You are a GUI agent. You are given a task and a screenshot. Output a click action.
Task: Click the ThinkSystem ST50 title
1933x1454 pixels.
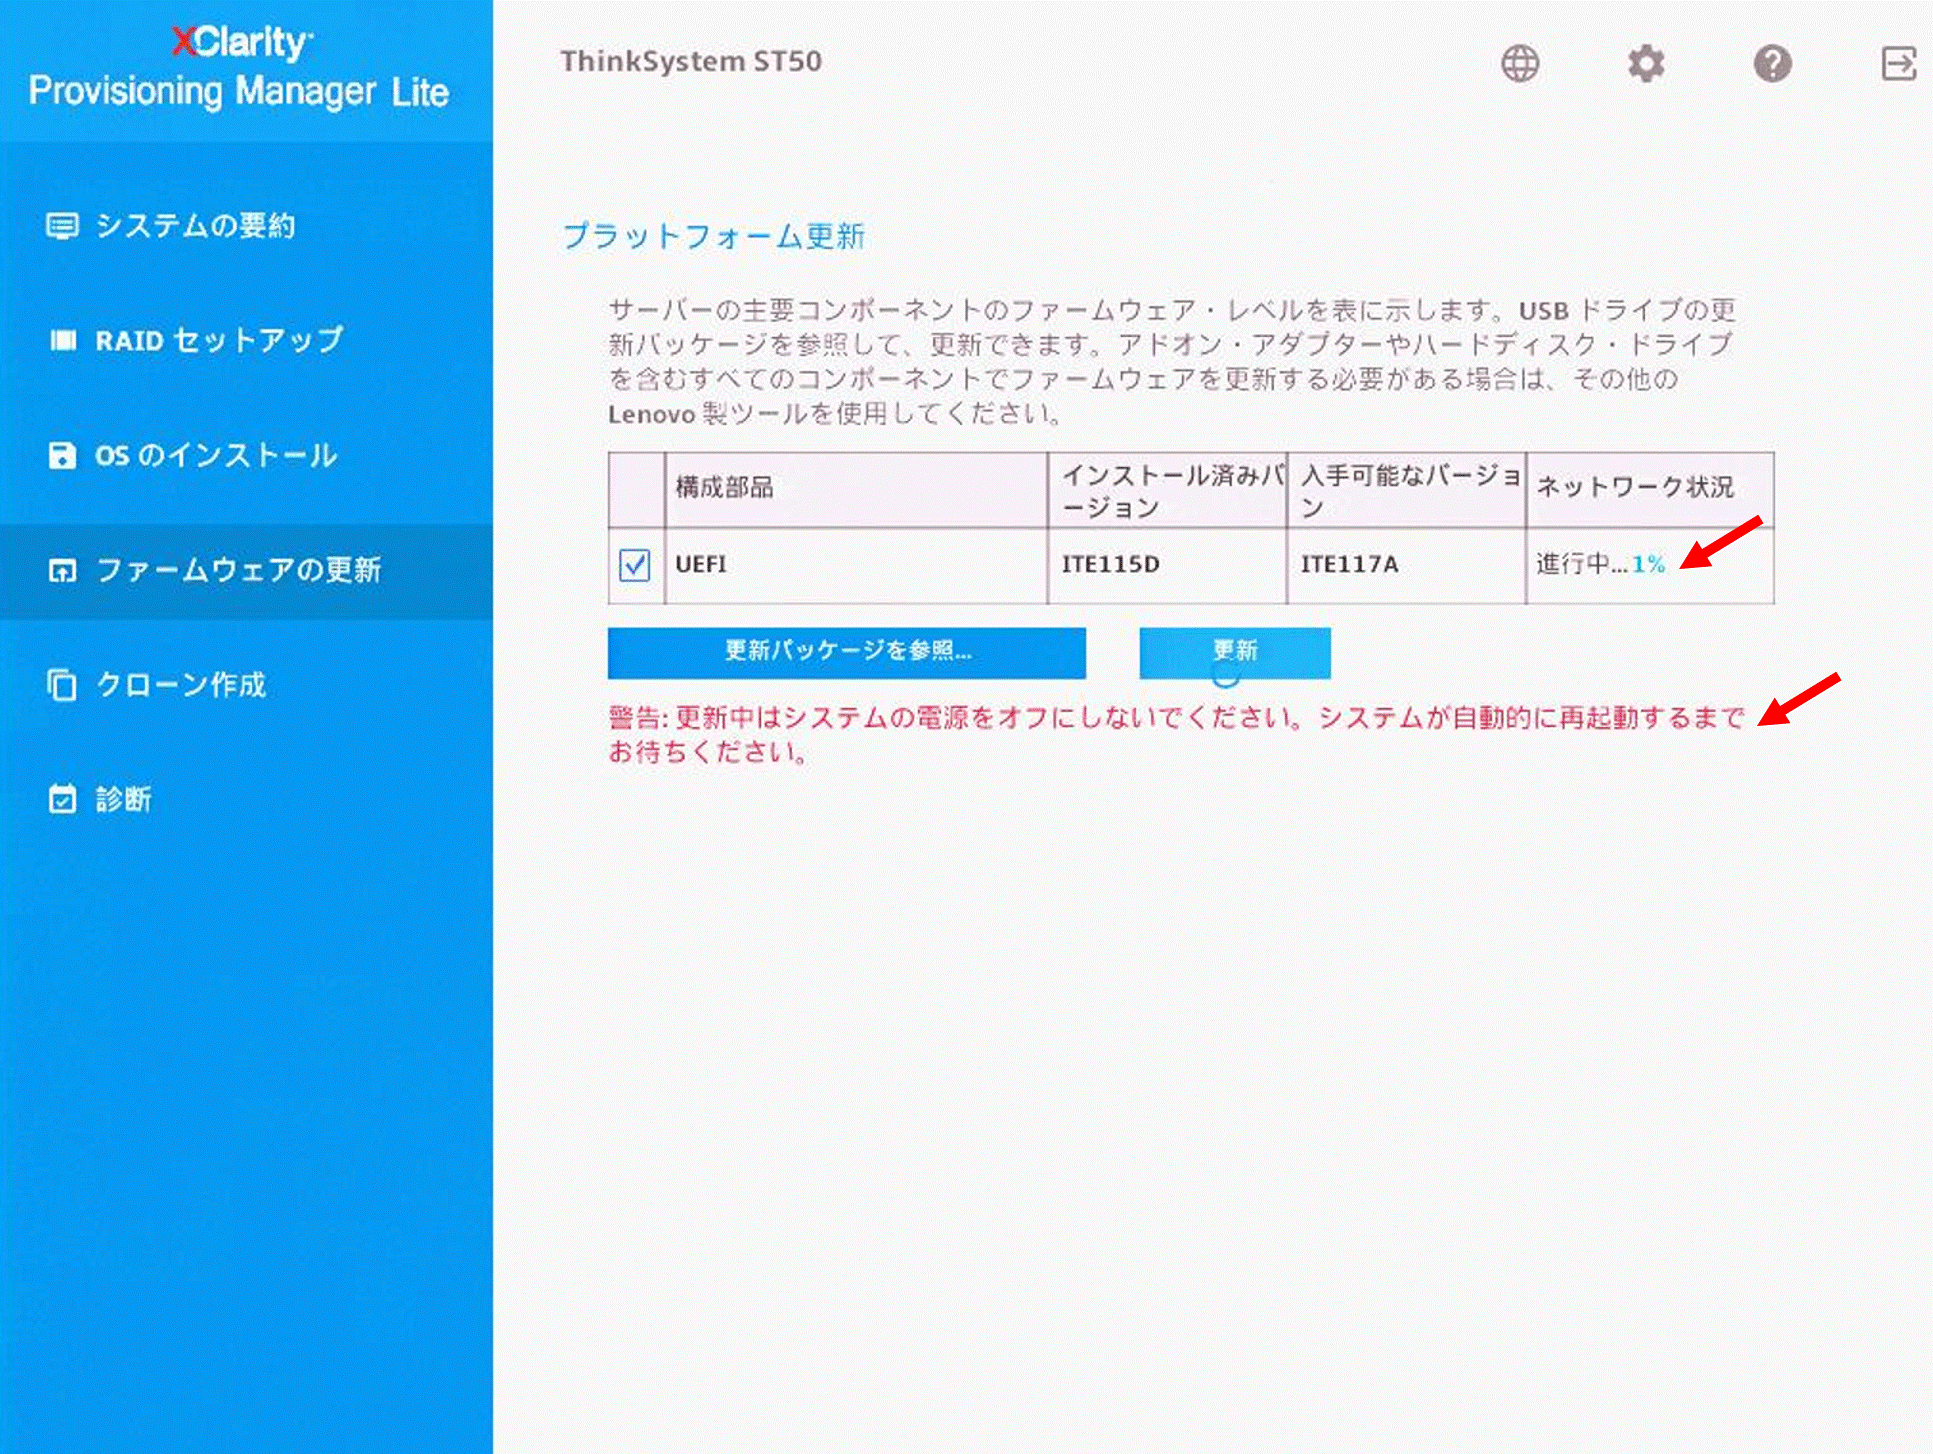pos(691,62)
